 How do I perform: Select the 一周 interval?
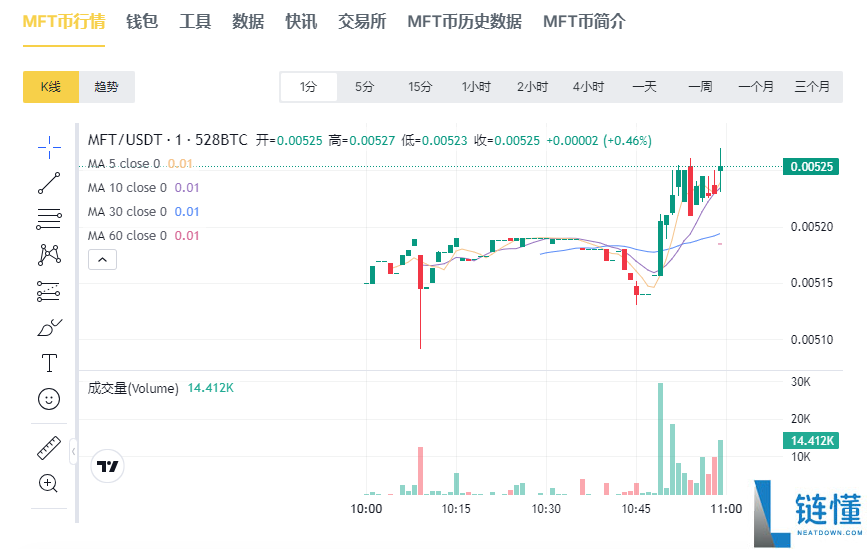701,87
